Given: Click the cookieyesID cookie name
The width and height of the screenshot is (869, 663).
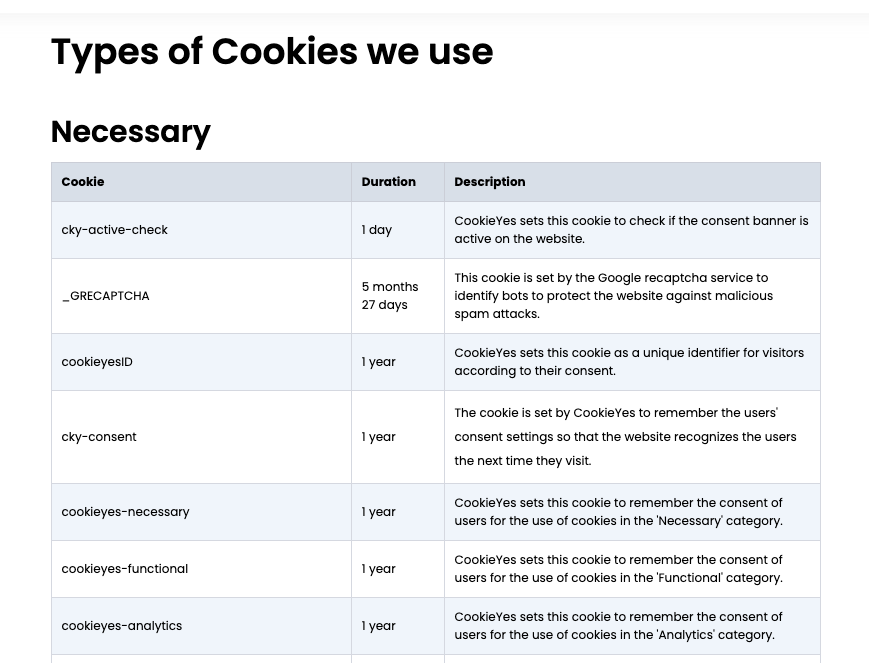Looking at the screenshot, I should [97, 362].
